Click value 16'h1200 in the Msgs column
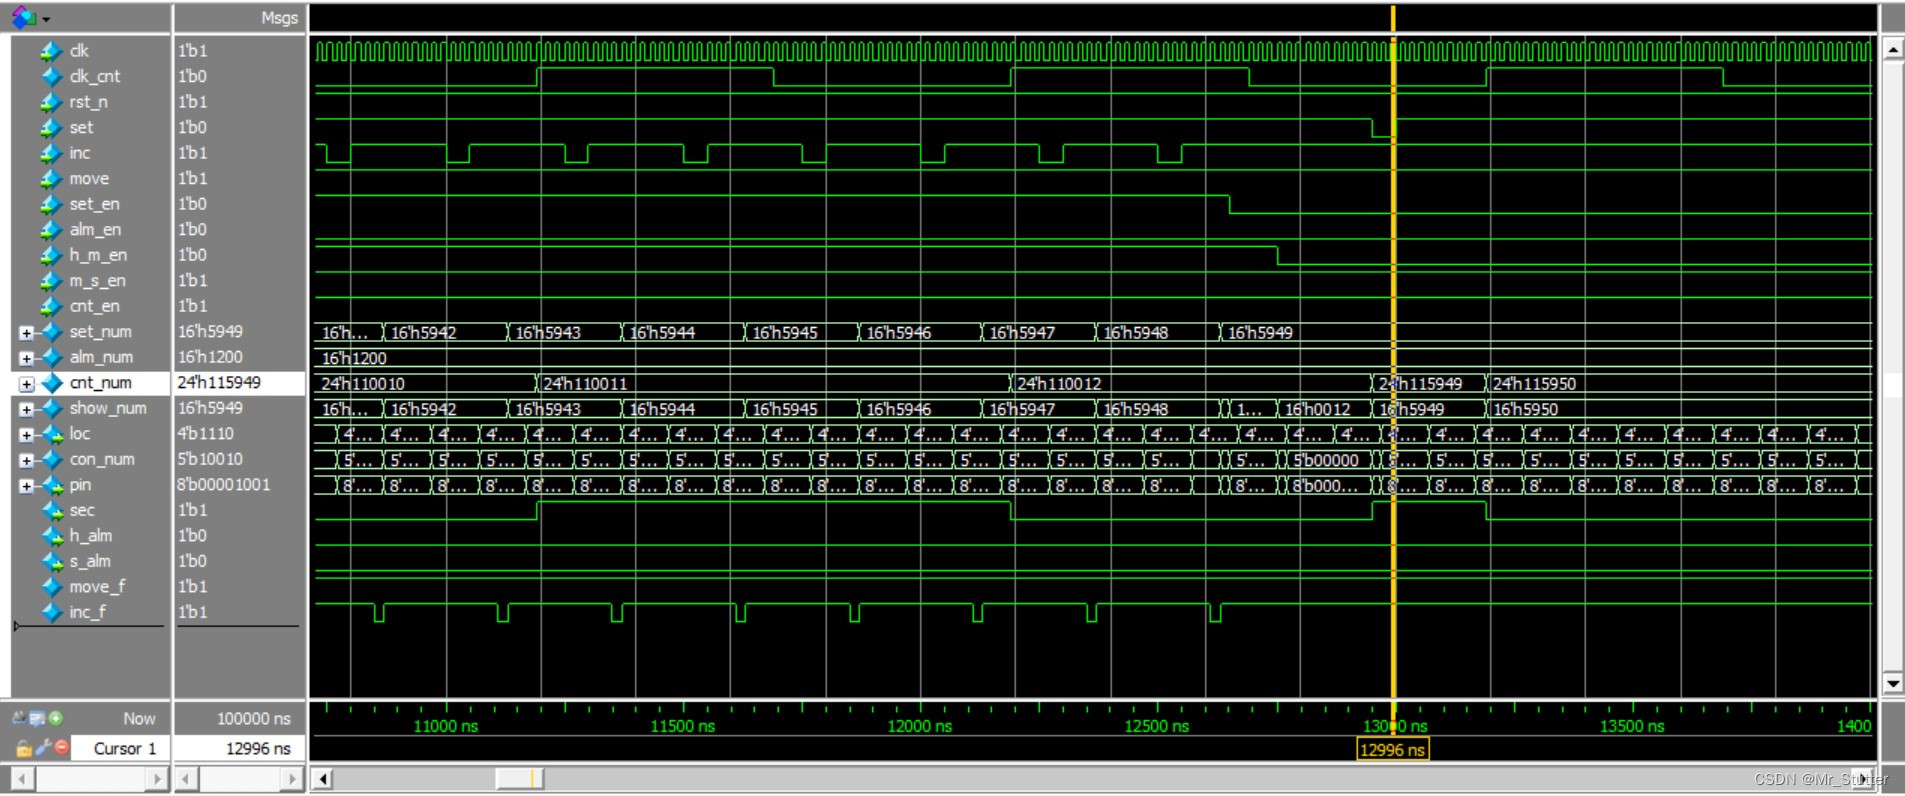Image resolution: width=1905 pixels, height=796 pixels. 210,357
